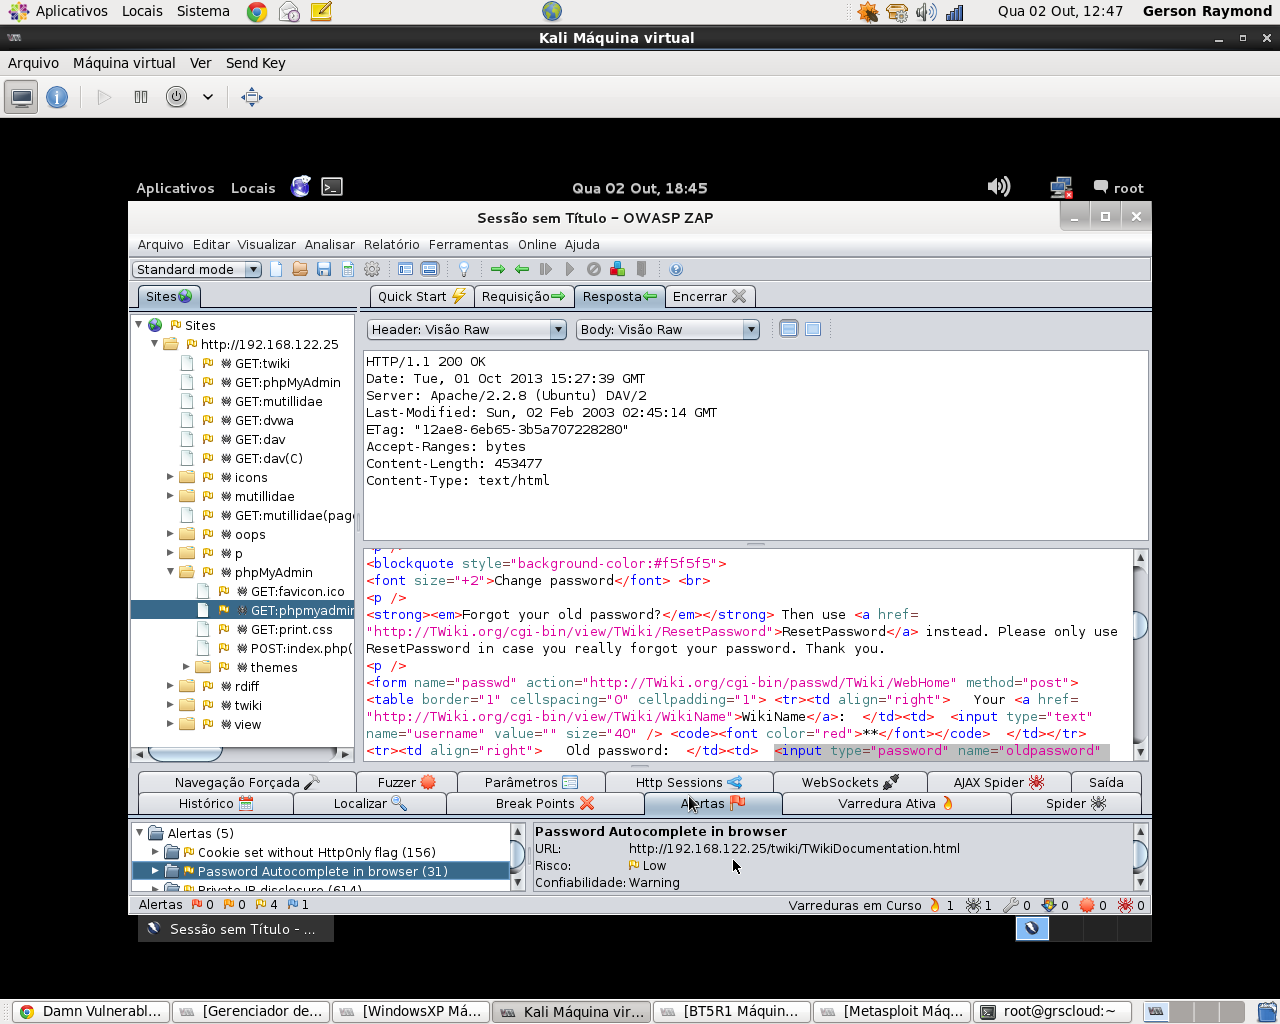Click the Kali Iceweasel browser globe icon
1280x1024 pixels.
pos(300,187)
